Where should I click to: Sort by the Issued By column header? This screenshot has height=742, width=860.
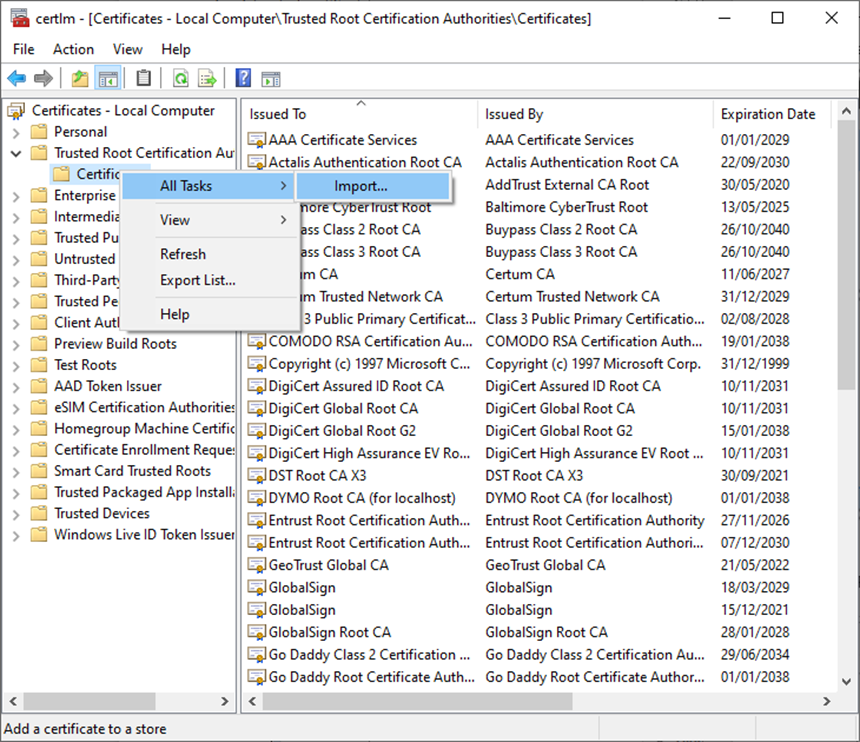pos(595,114)
